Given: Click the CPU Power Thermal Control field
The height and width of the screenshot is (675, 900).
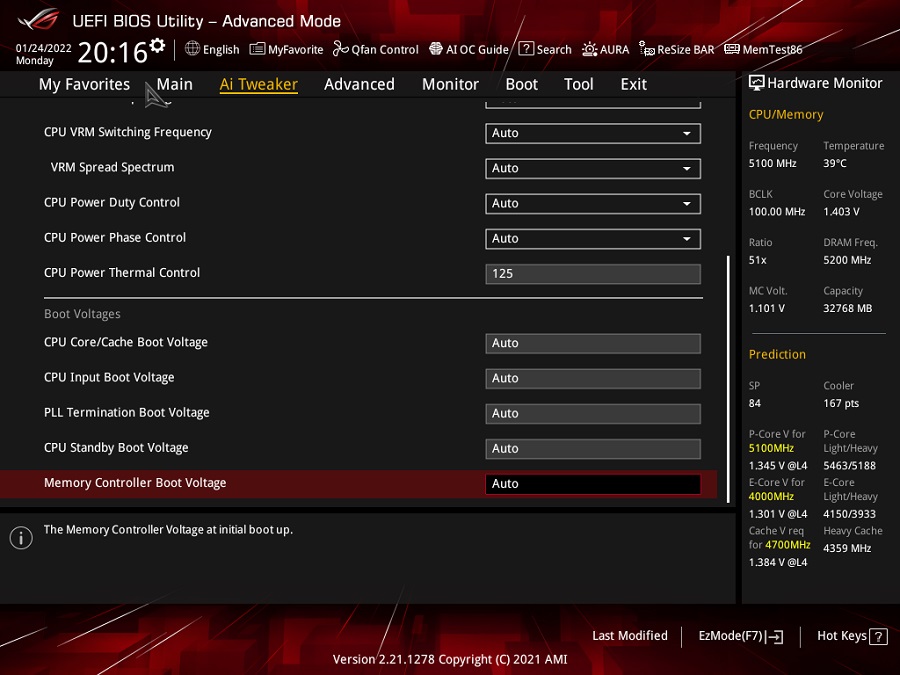Looking at the screenshot, I should [x=593, y=274].
